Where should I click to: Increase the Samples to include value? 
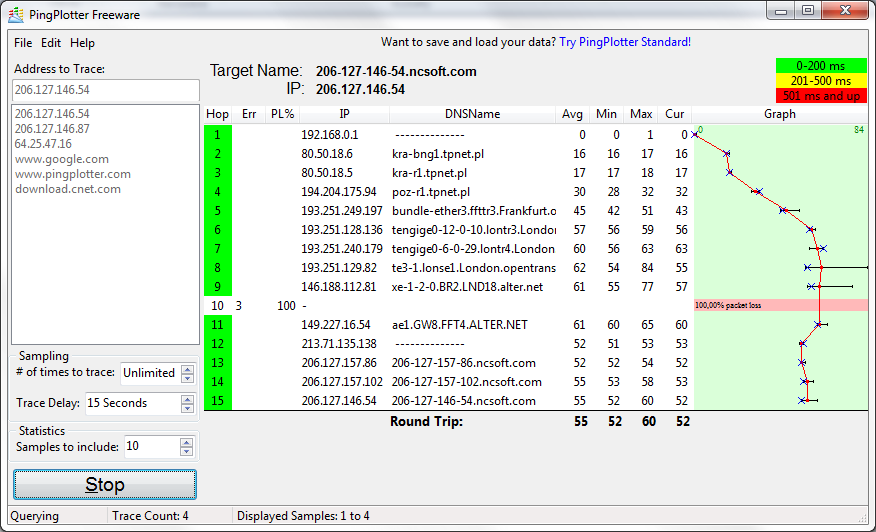point(187,443)
